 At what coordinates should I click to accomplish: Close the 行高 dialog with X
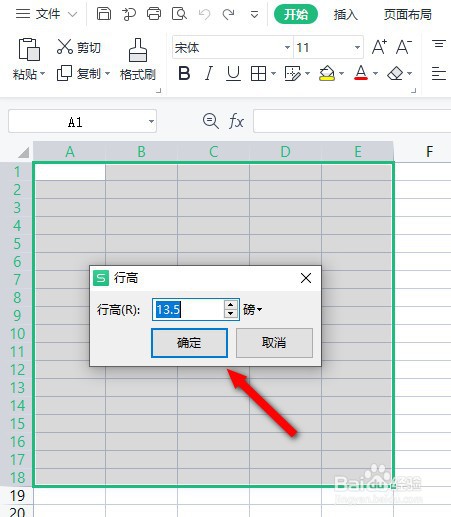[306, 278]
